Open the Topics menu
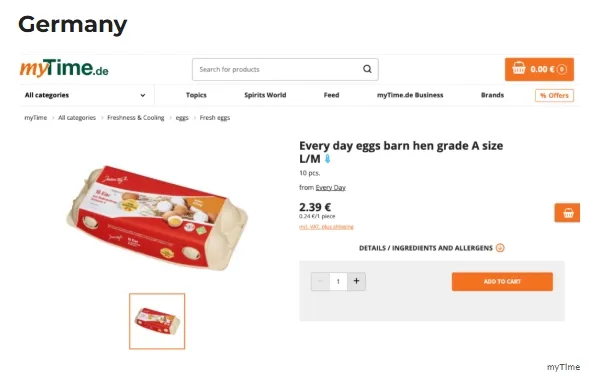Image resolution: width=590 pixels, height=378 pixels. point(196,95)
